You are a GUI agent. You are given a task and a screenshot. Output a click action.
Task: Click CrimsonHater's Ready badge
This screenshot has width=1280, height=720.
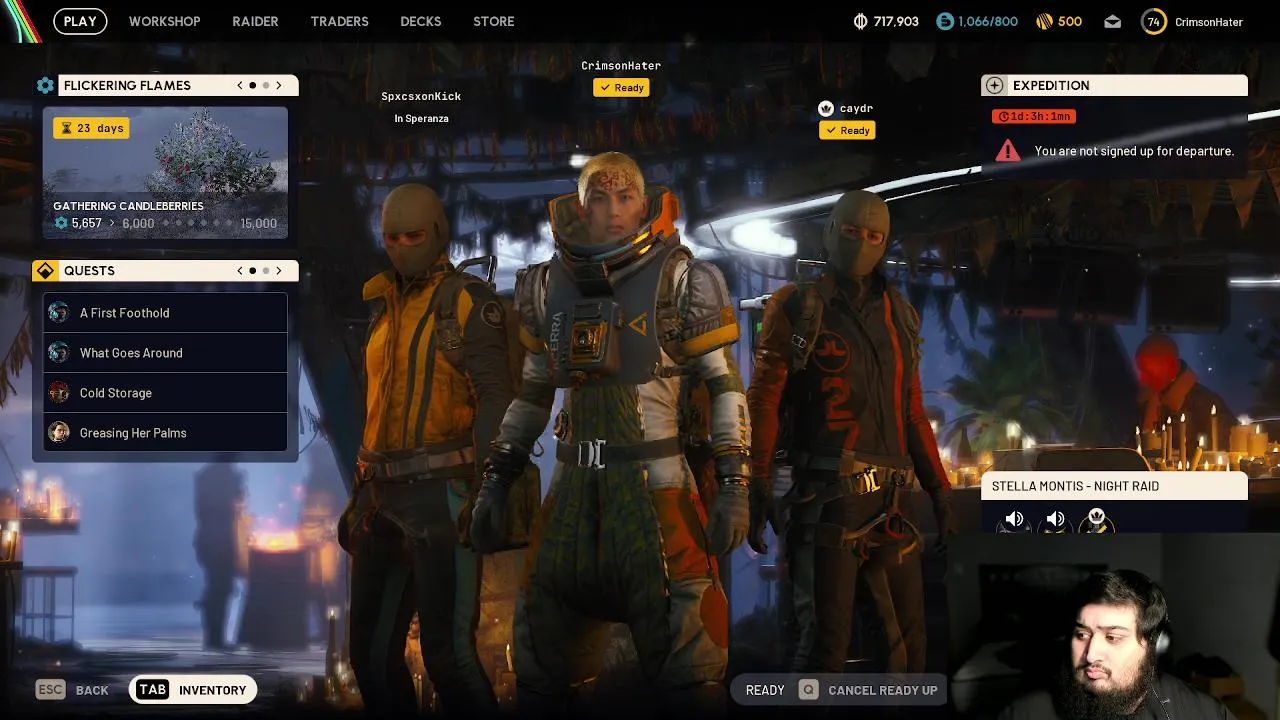pos(622,88)
